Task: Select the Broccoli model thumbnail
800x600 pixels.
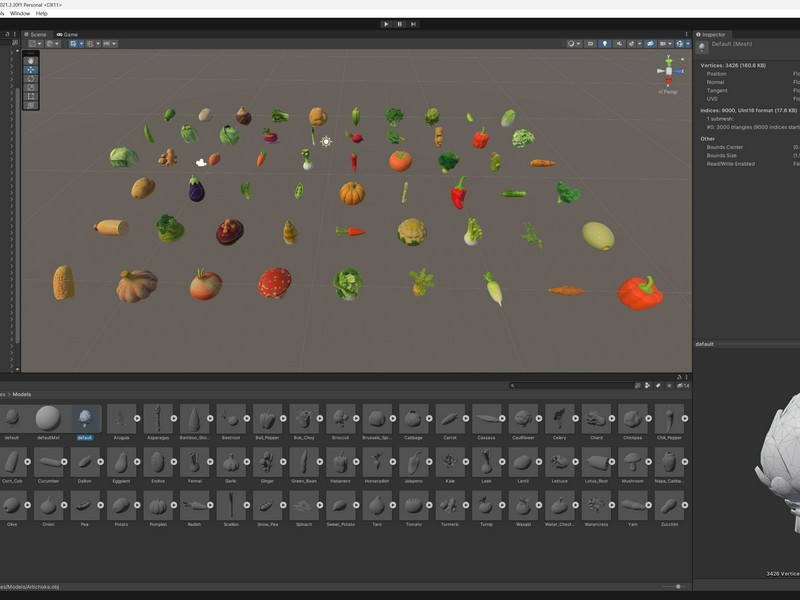Action: coord(340,418)
